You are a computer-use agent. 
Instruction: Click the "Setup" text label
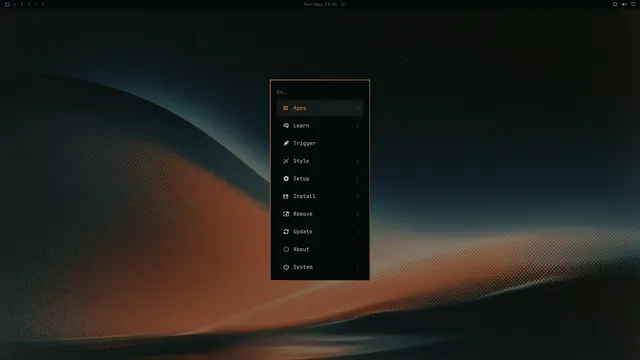[x=301, y=179]
